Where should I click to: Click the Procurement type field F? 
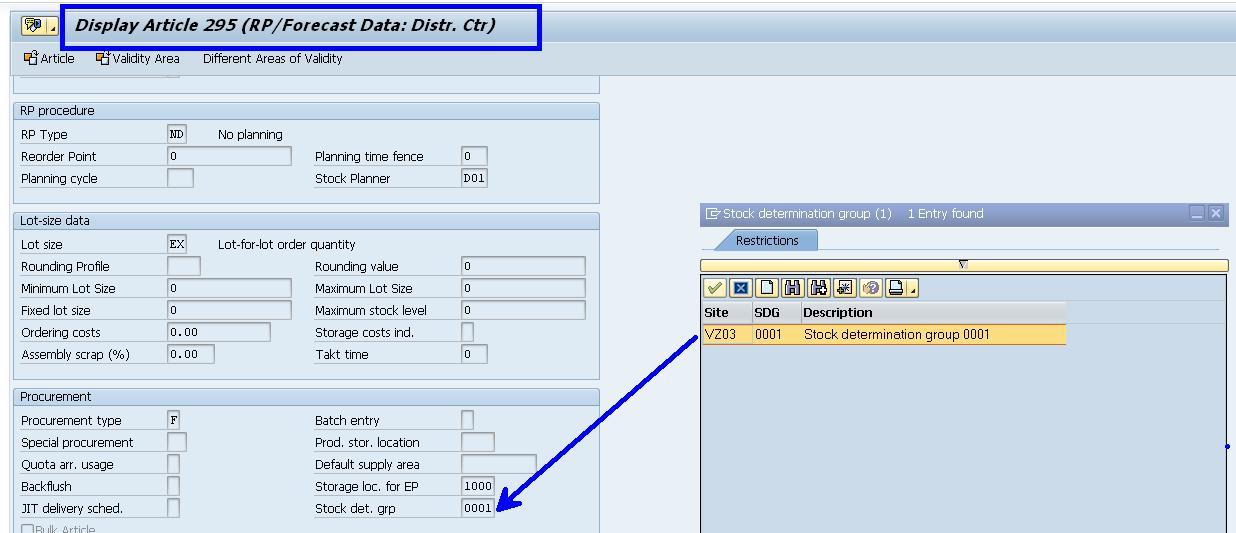coord(174,420)
